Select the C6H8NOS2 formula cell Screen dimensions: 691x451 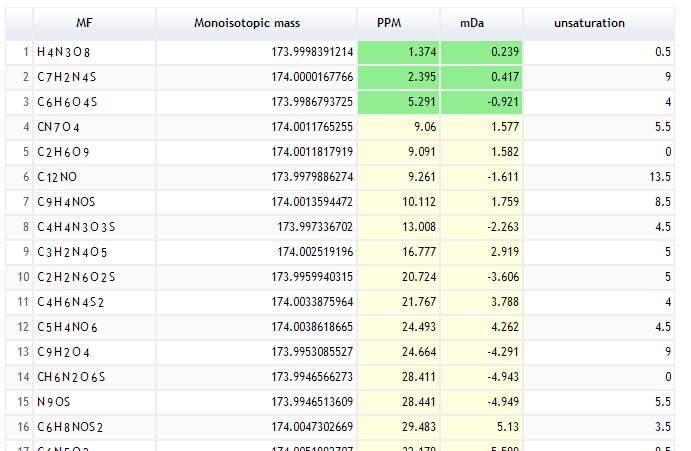tap(94, 427)
